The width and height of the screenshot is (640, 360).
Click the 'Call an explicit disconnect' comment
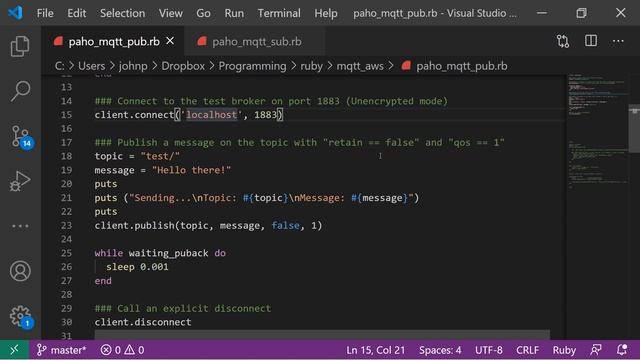[183, 308]
